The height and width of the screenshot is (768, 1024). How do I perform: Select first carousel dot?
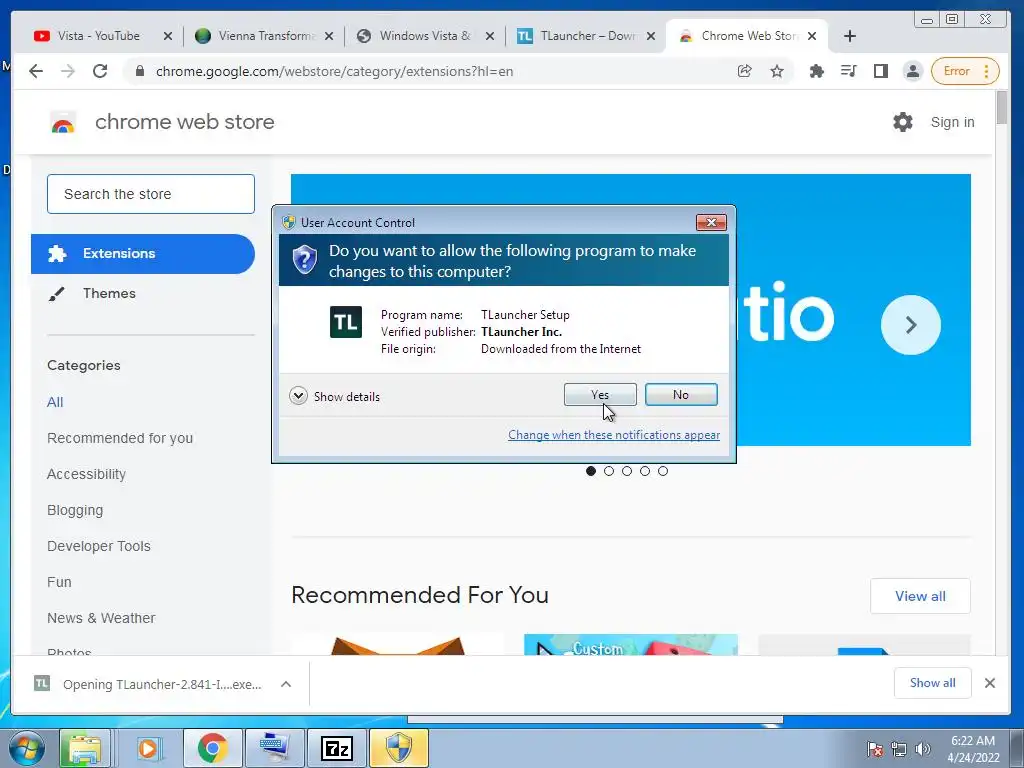coord(591,471)
